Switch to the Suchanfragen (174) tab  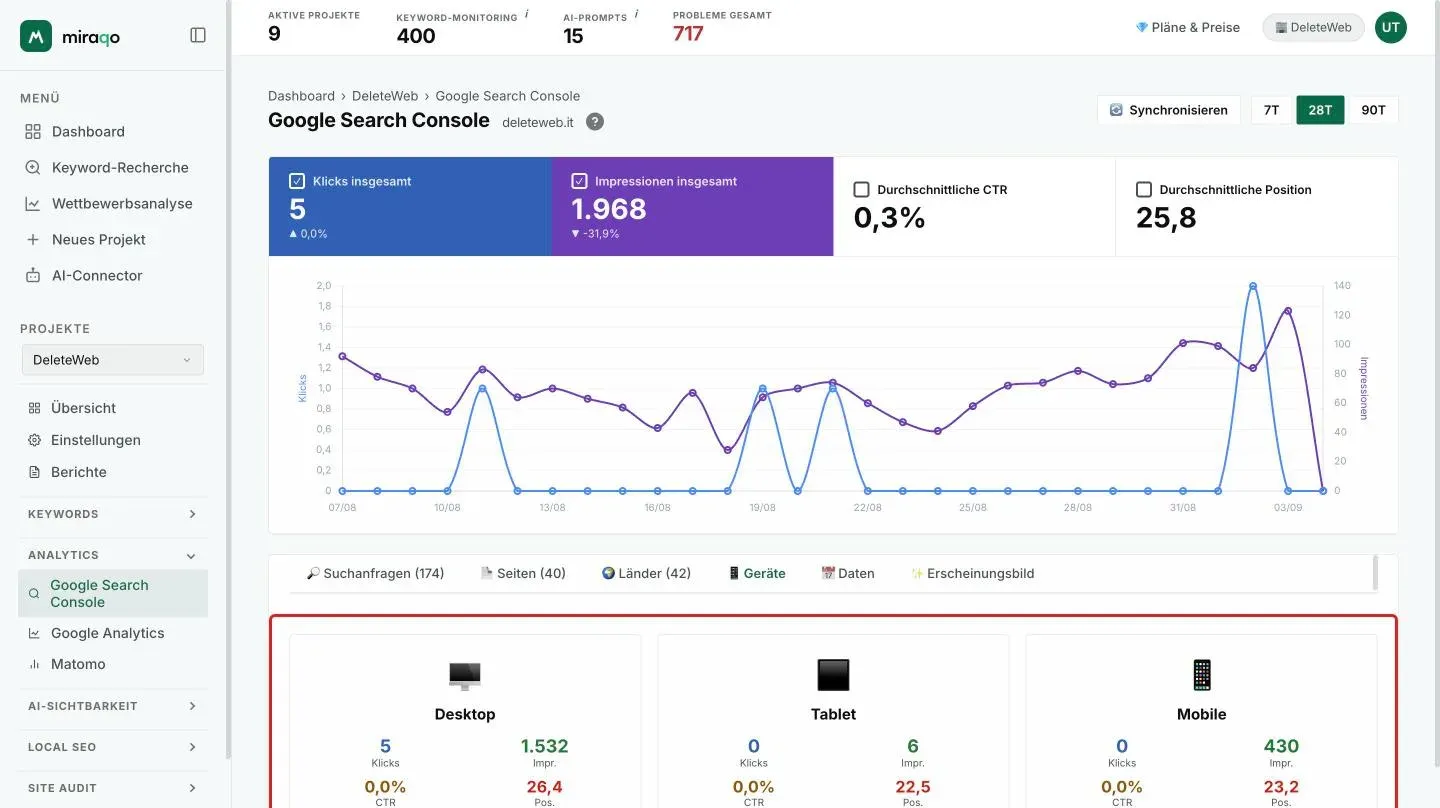tap(375, 573)
